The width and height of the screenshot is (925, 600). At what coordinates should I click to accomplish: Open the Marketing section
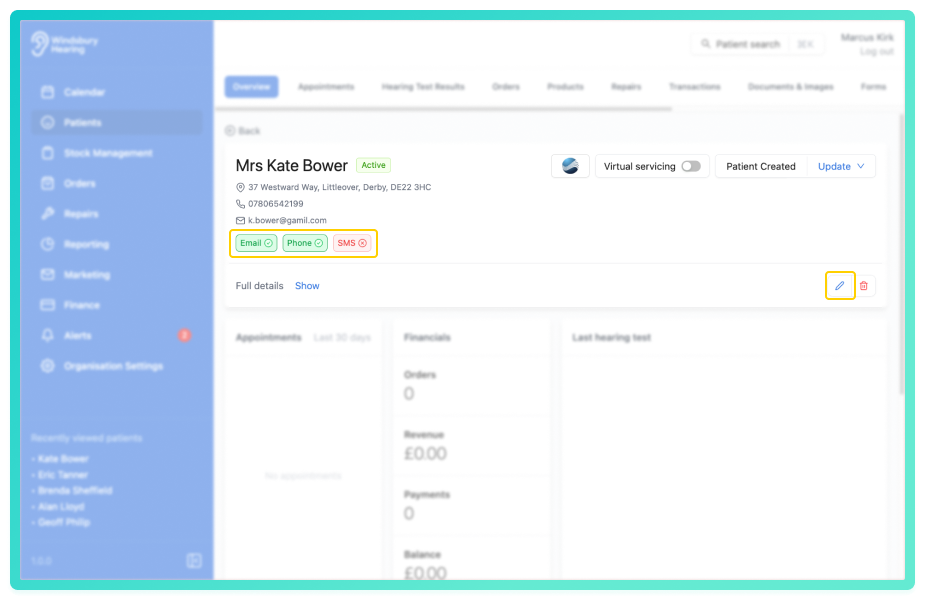click(116, 275)
